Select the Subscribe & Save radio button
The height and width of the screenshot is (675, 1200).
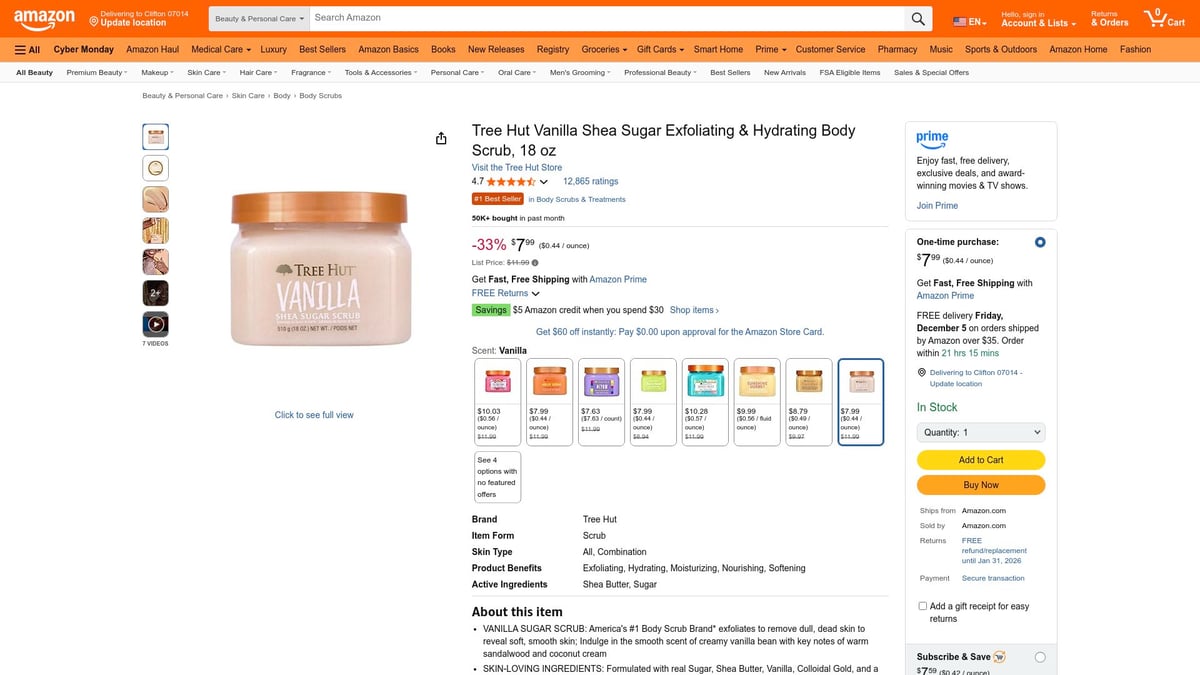tap(1040, 657)
